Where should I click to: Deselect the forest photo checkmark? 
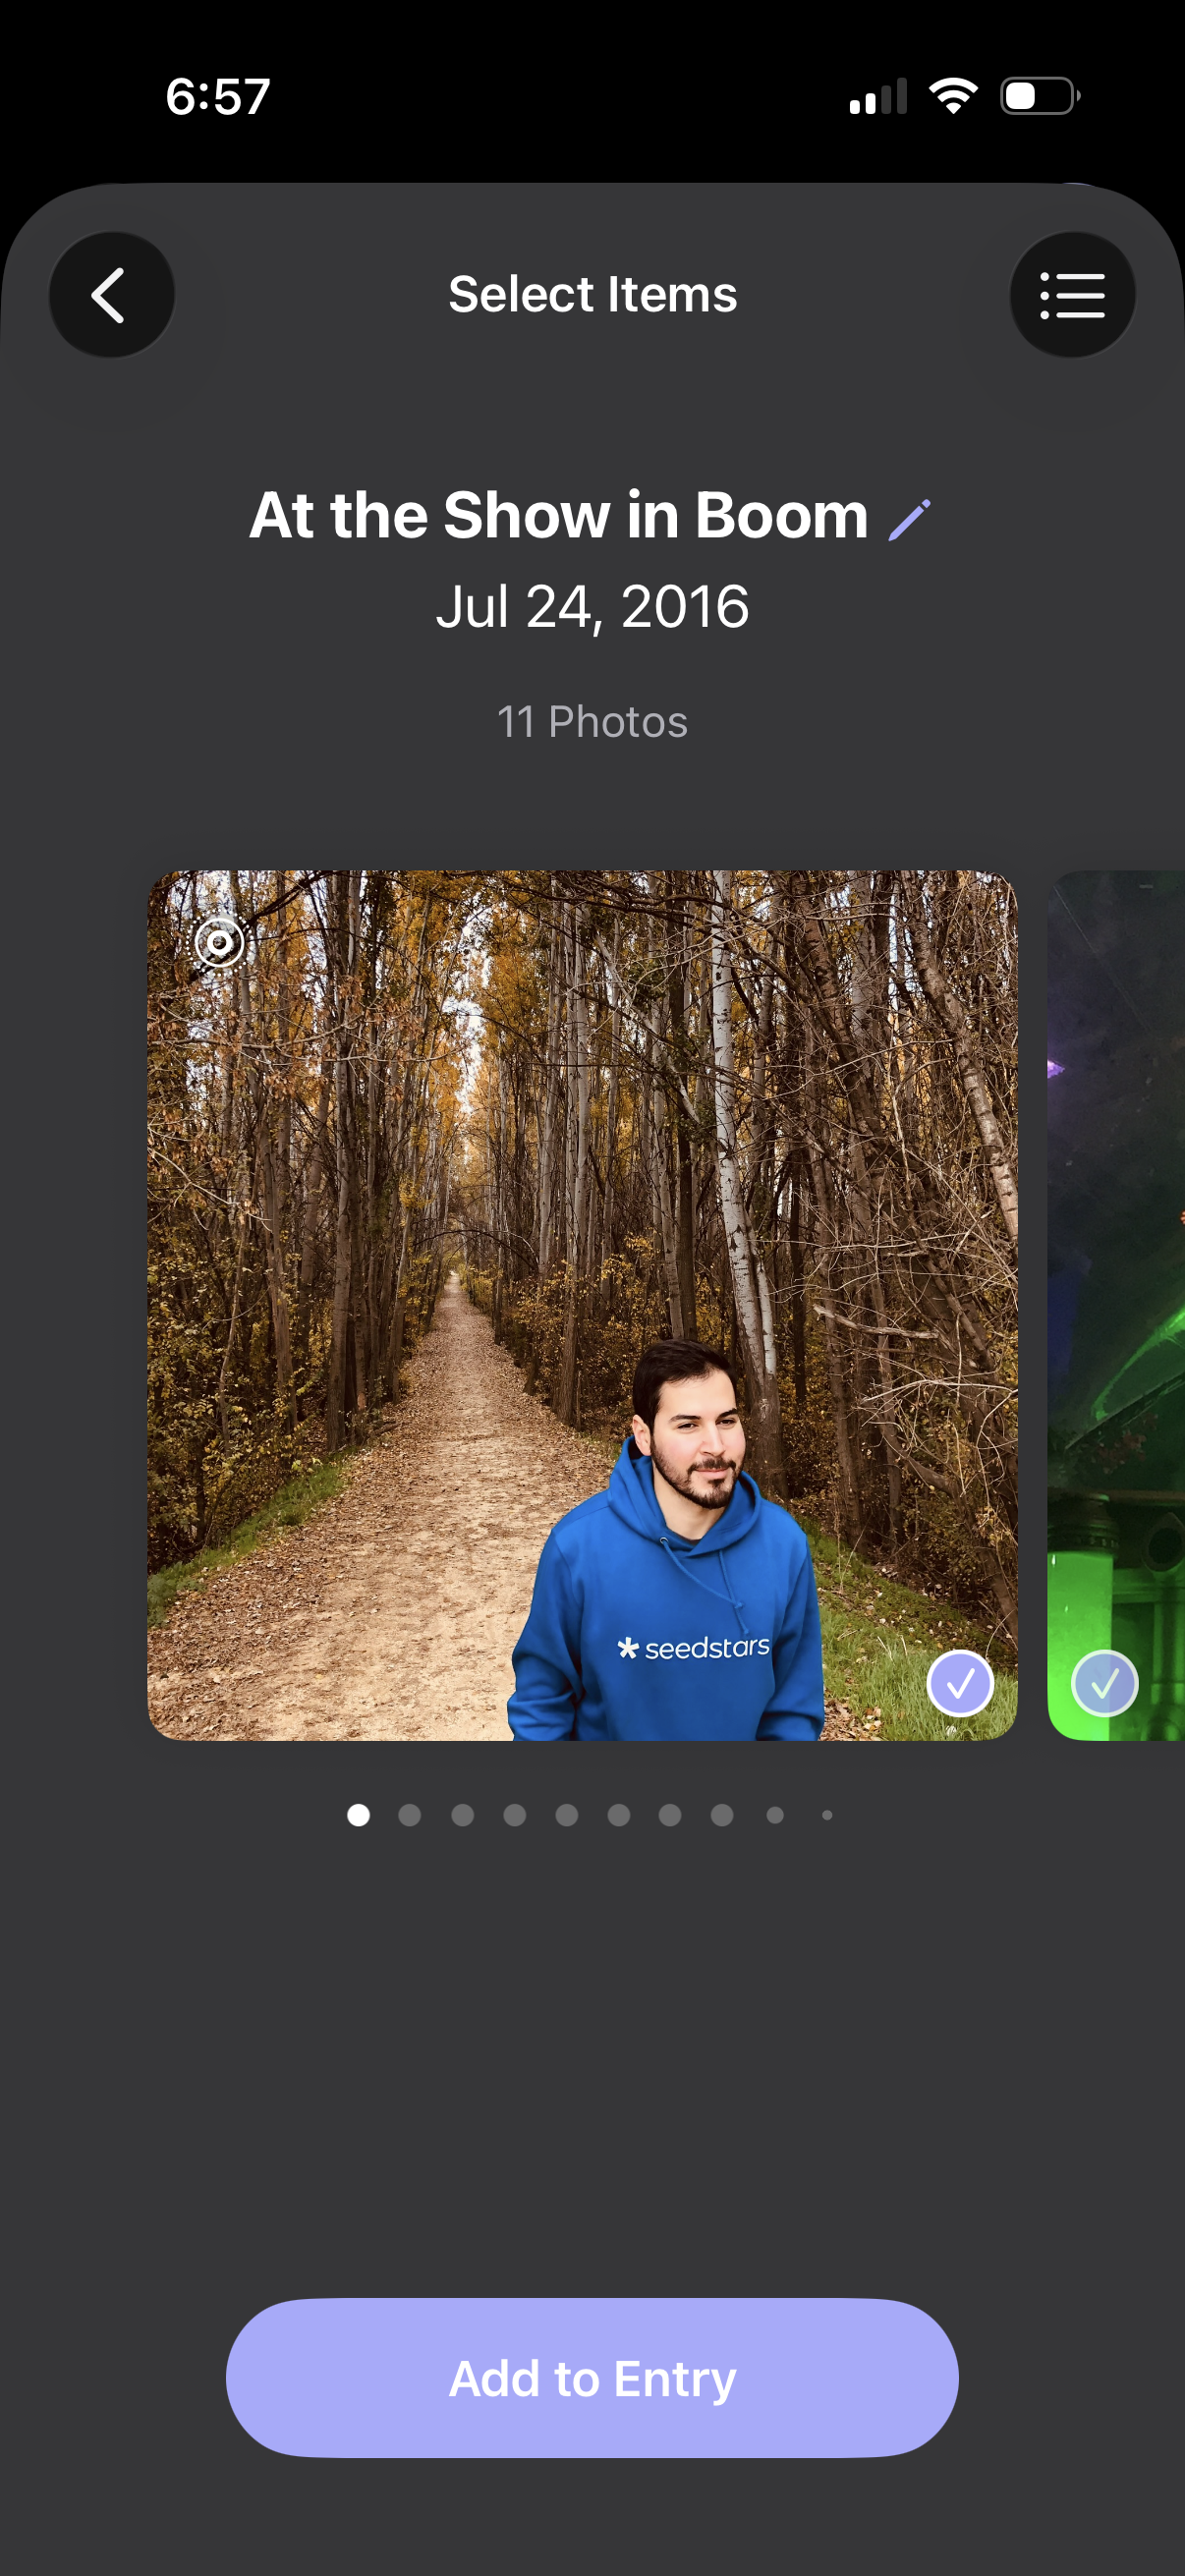tap(960, 1683)
